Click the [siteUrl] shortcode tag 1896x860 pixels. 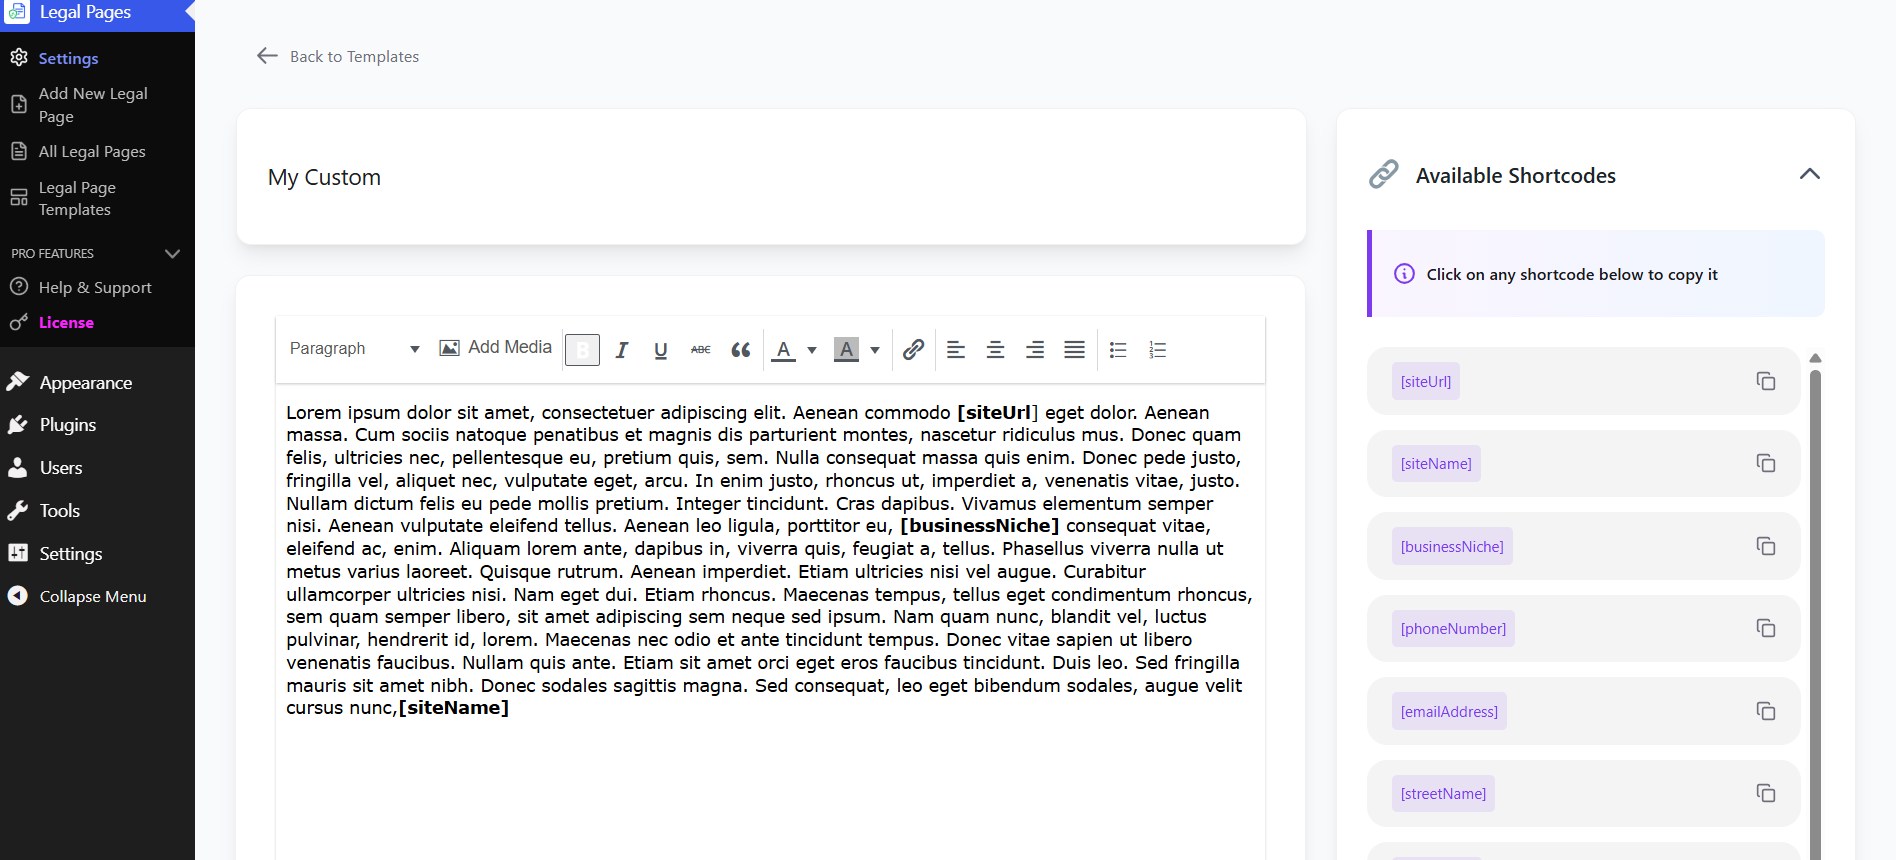(x=1426, y=381)
